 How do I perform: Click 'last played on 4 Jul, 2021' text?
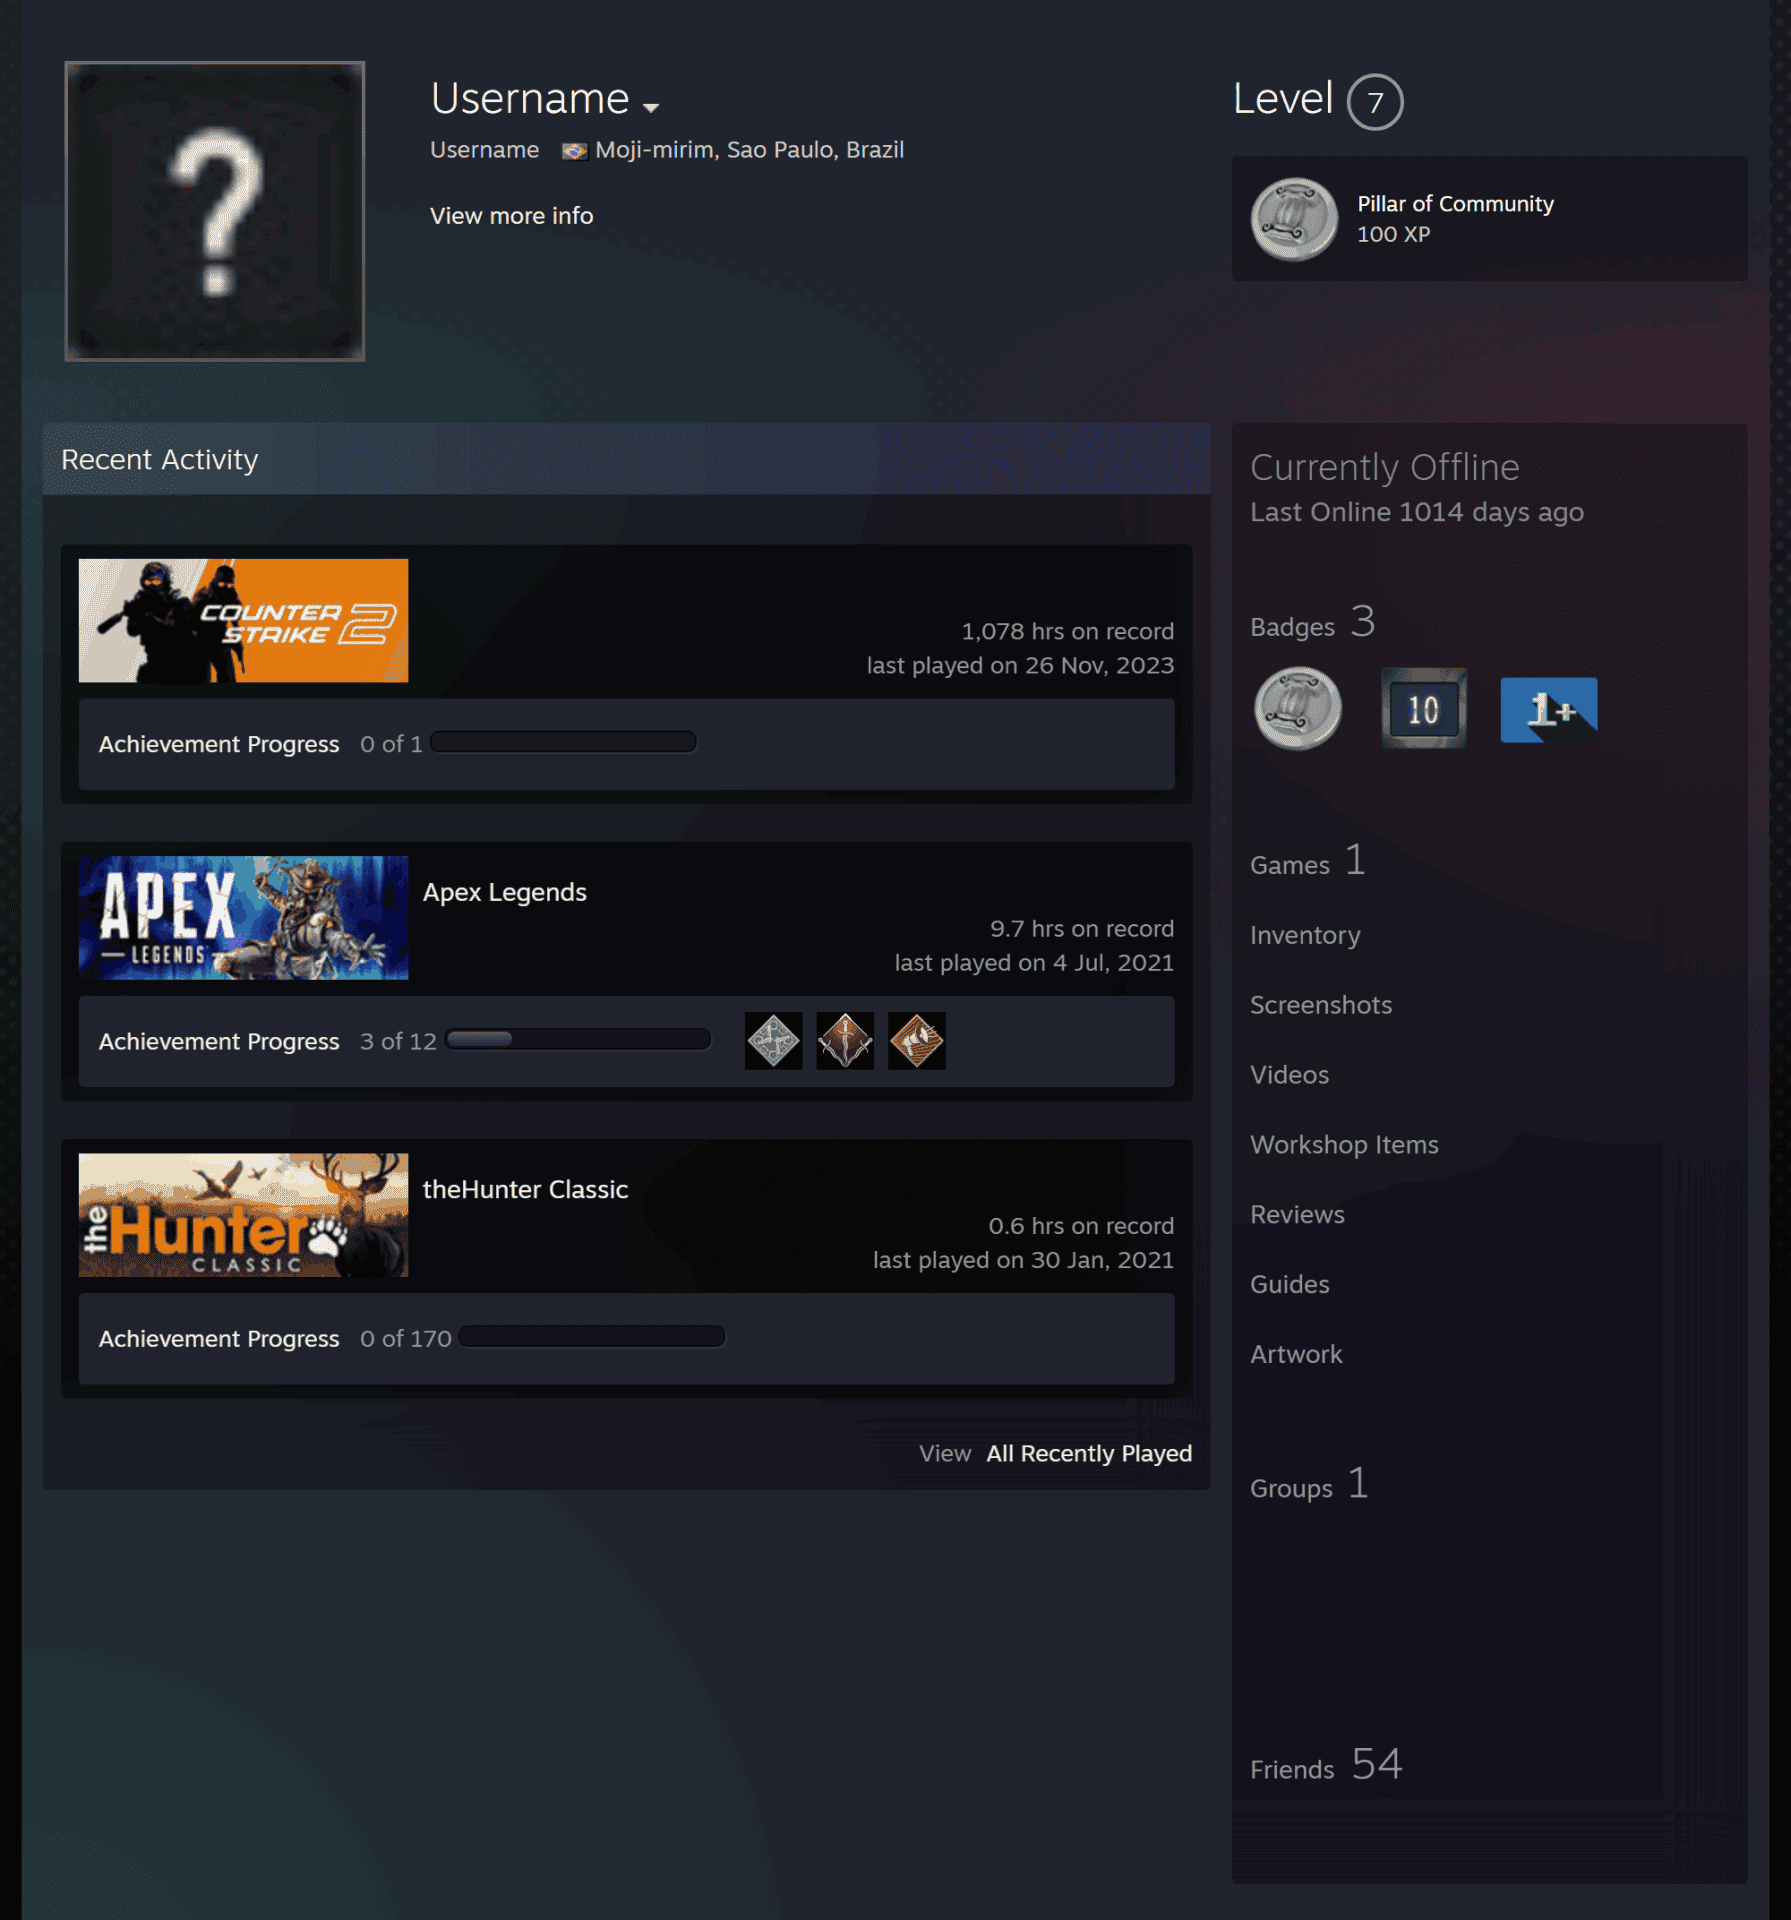click(x=1034, y=962)
